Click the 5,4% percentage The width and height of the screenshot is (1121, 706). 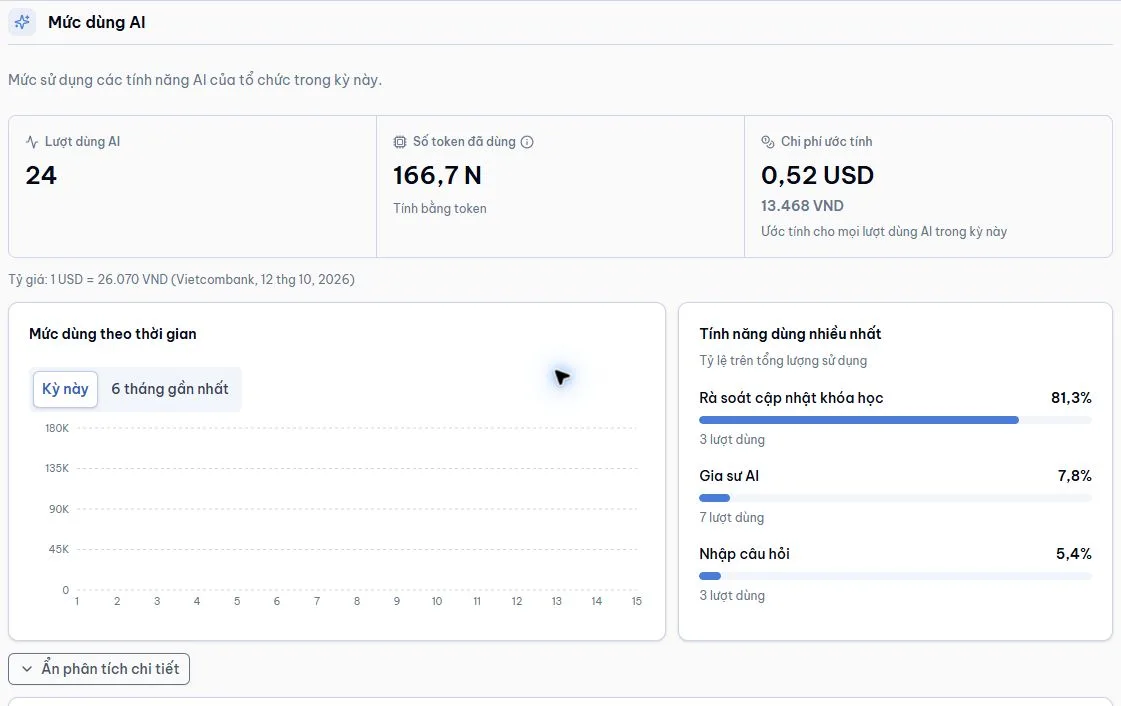point(1074,554)
